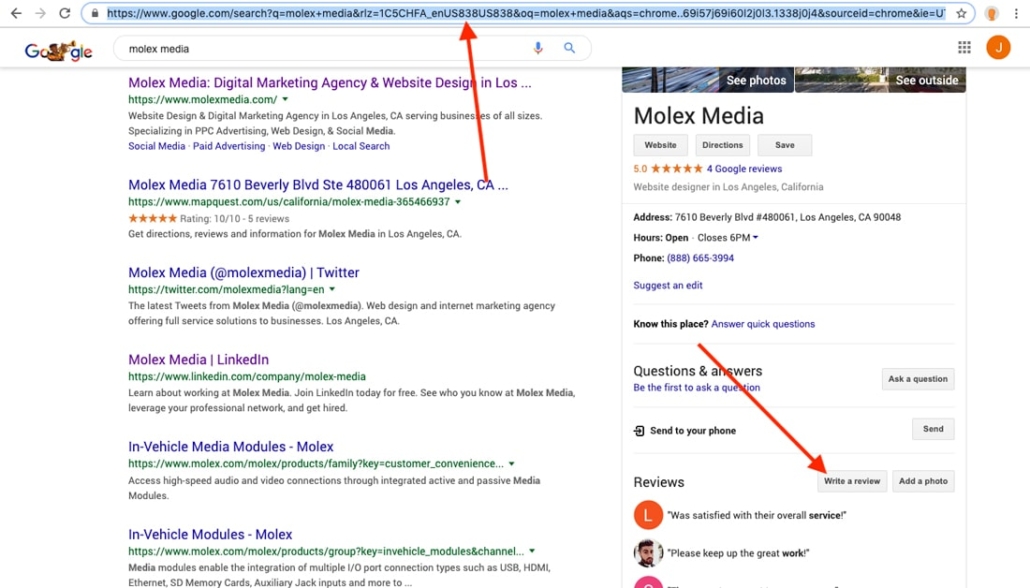
Task: Open the Paid Advertising sitelink
Action: coord(229,146)
